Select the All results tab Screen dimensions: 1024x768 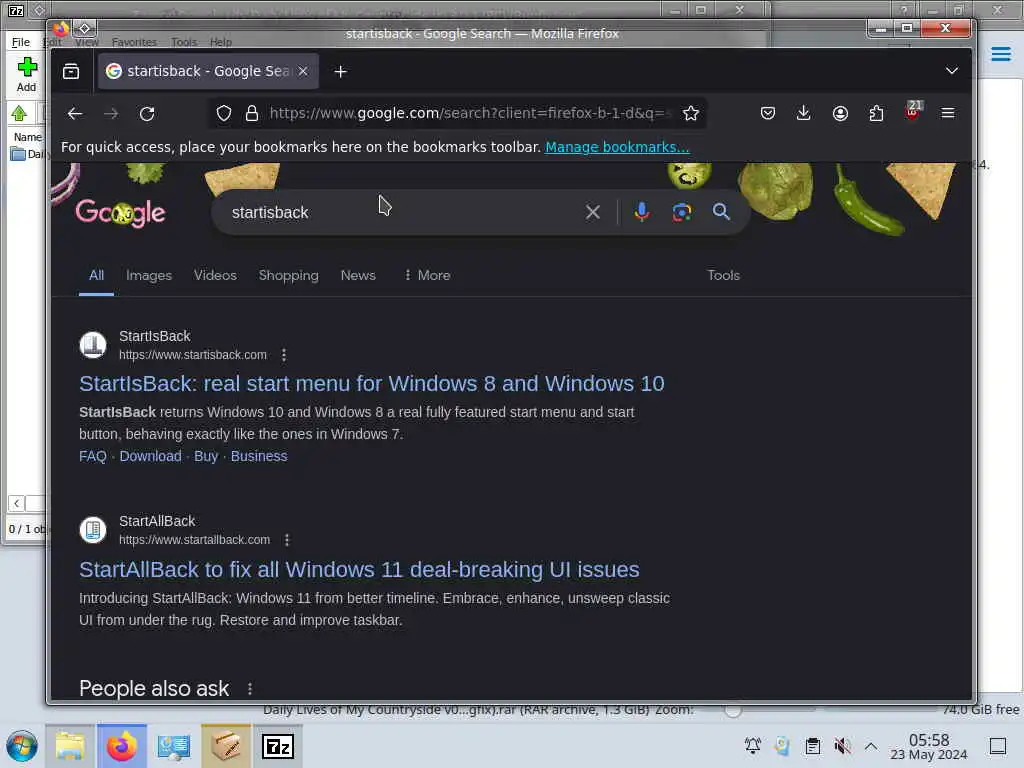pos(96,276)
